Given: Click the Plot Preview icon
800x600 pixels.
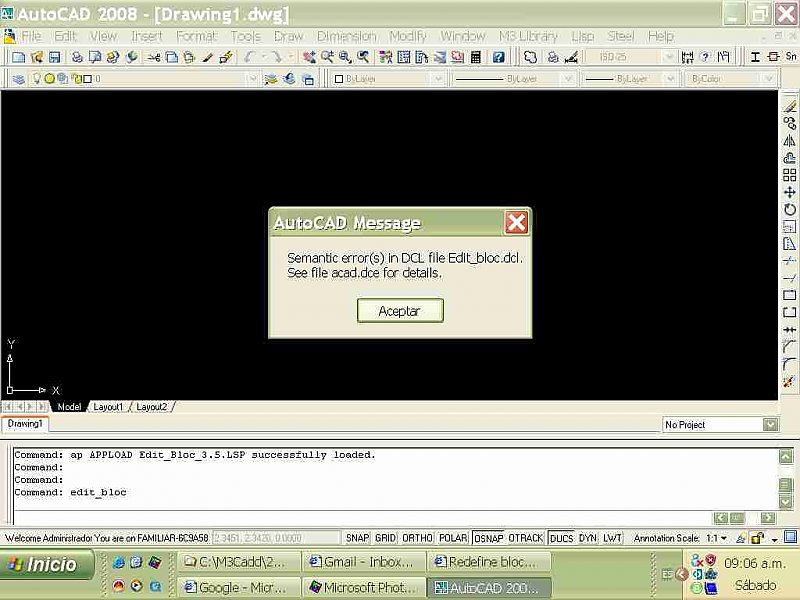Looking at the screenshot, I should [x=95, y=57].
